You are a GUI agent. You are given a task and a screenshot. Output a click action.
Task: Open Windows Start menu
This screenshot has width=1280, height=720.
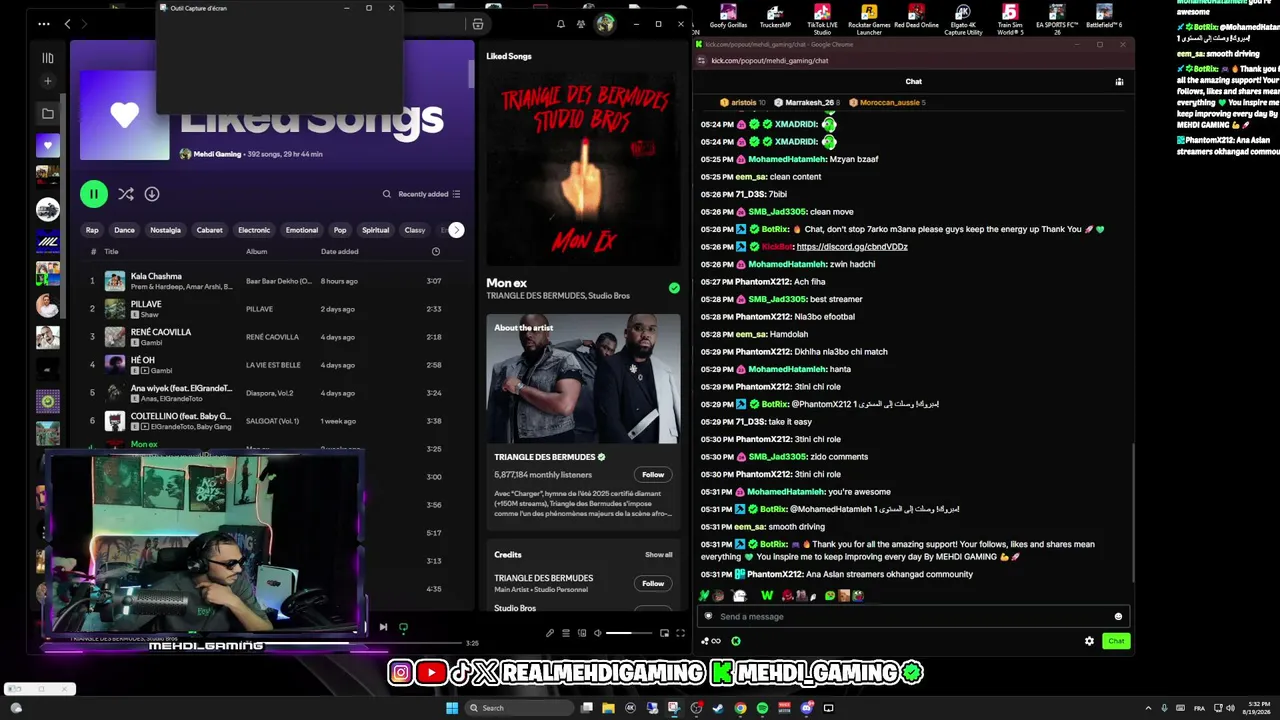pyautogui.click(x=452, y=708)
